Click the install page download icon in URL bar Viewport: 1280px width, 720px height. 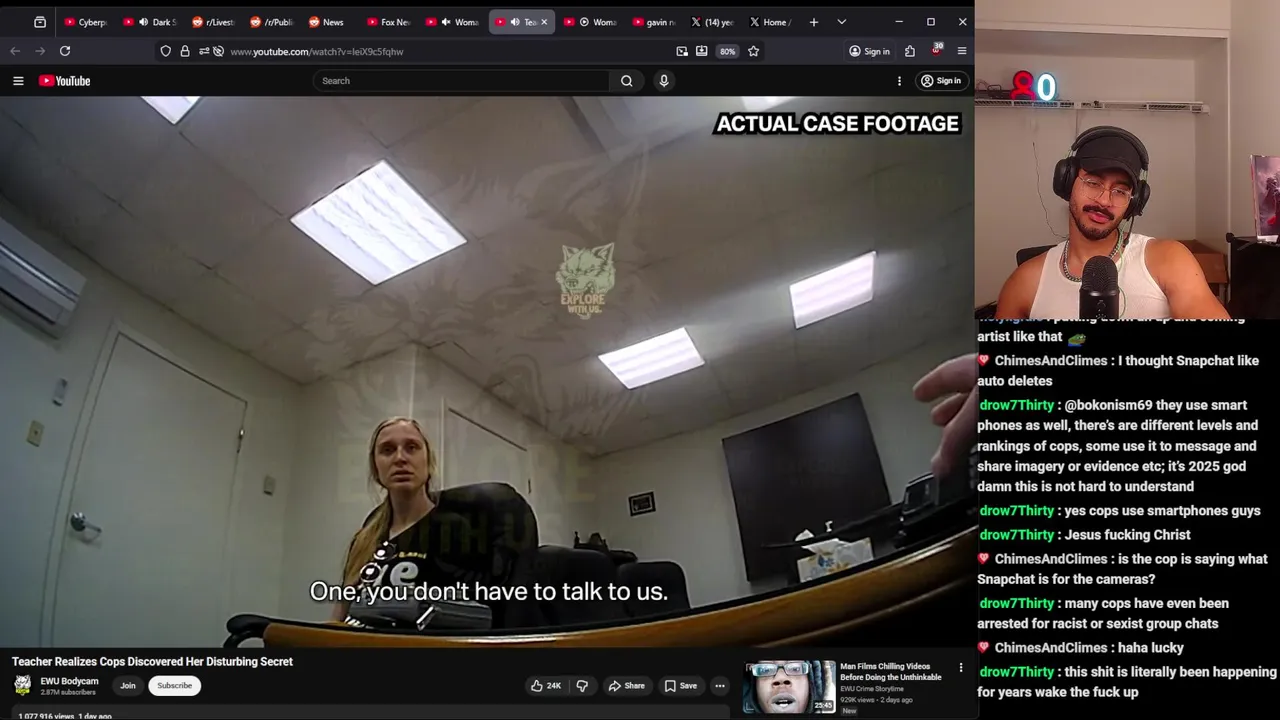click(x=702, y=51)
